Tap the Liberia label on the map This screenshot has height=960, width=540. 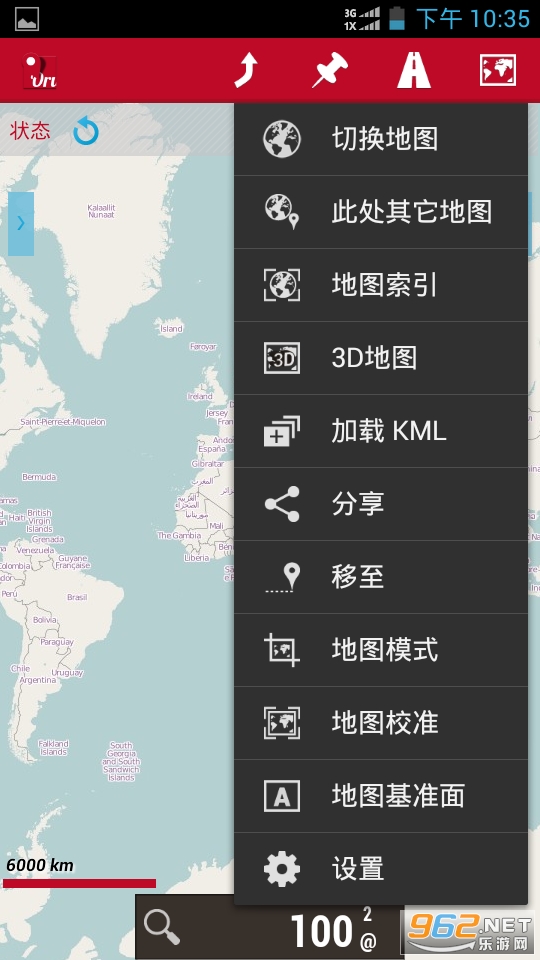pos(196,558)
